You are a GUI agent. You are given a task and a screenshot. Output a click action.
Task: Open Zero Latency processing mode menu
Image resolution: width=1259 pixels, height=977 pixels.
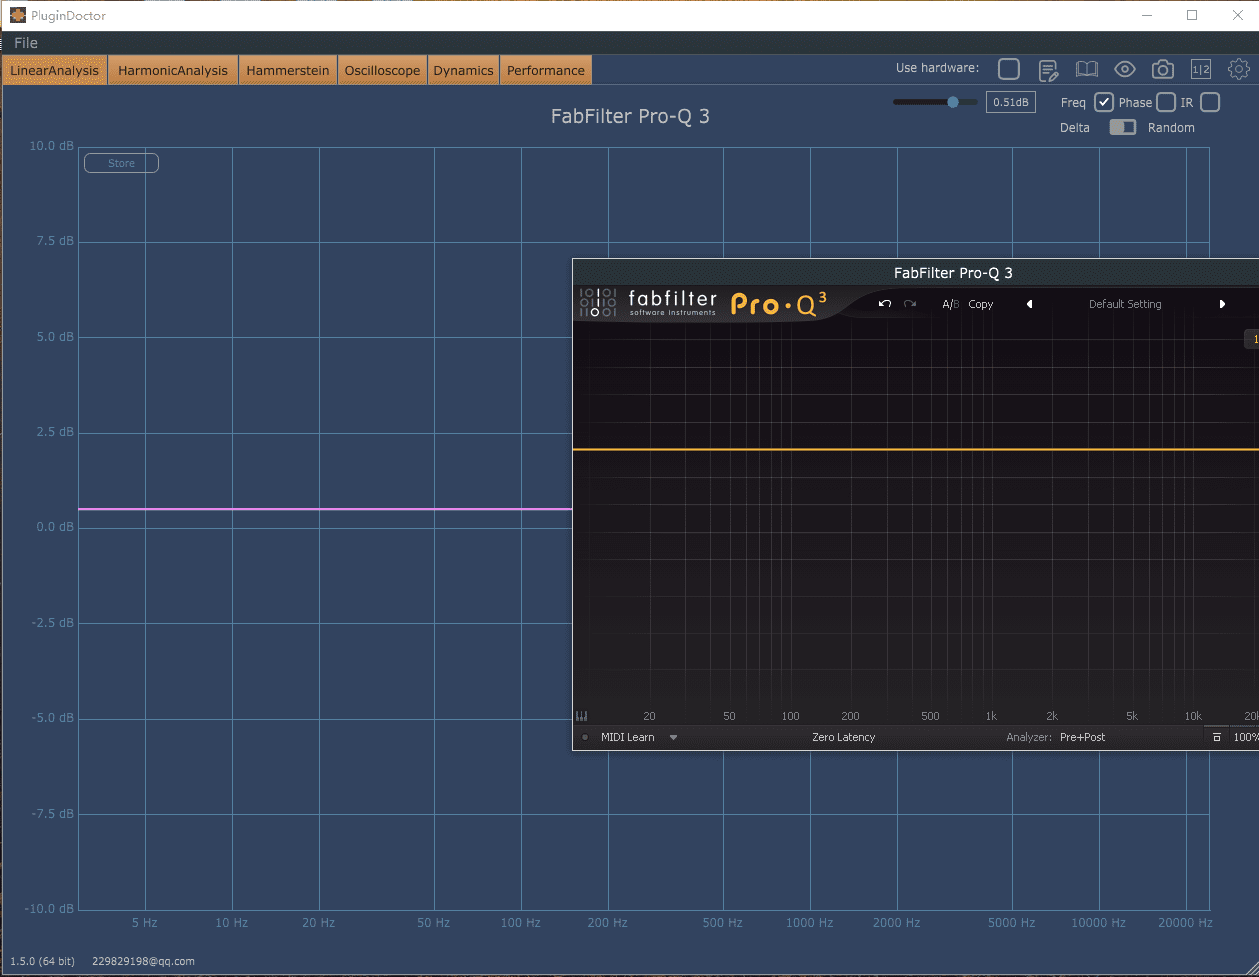pos(843,737)
